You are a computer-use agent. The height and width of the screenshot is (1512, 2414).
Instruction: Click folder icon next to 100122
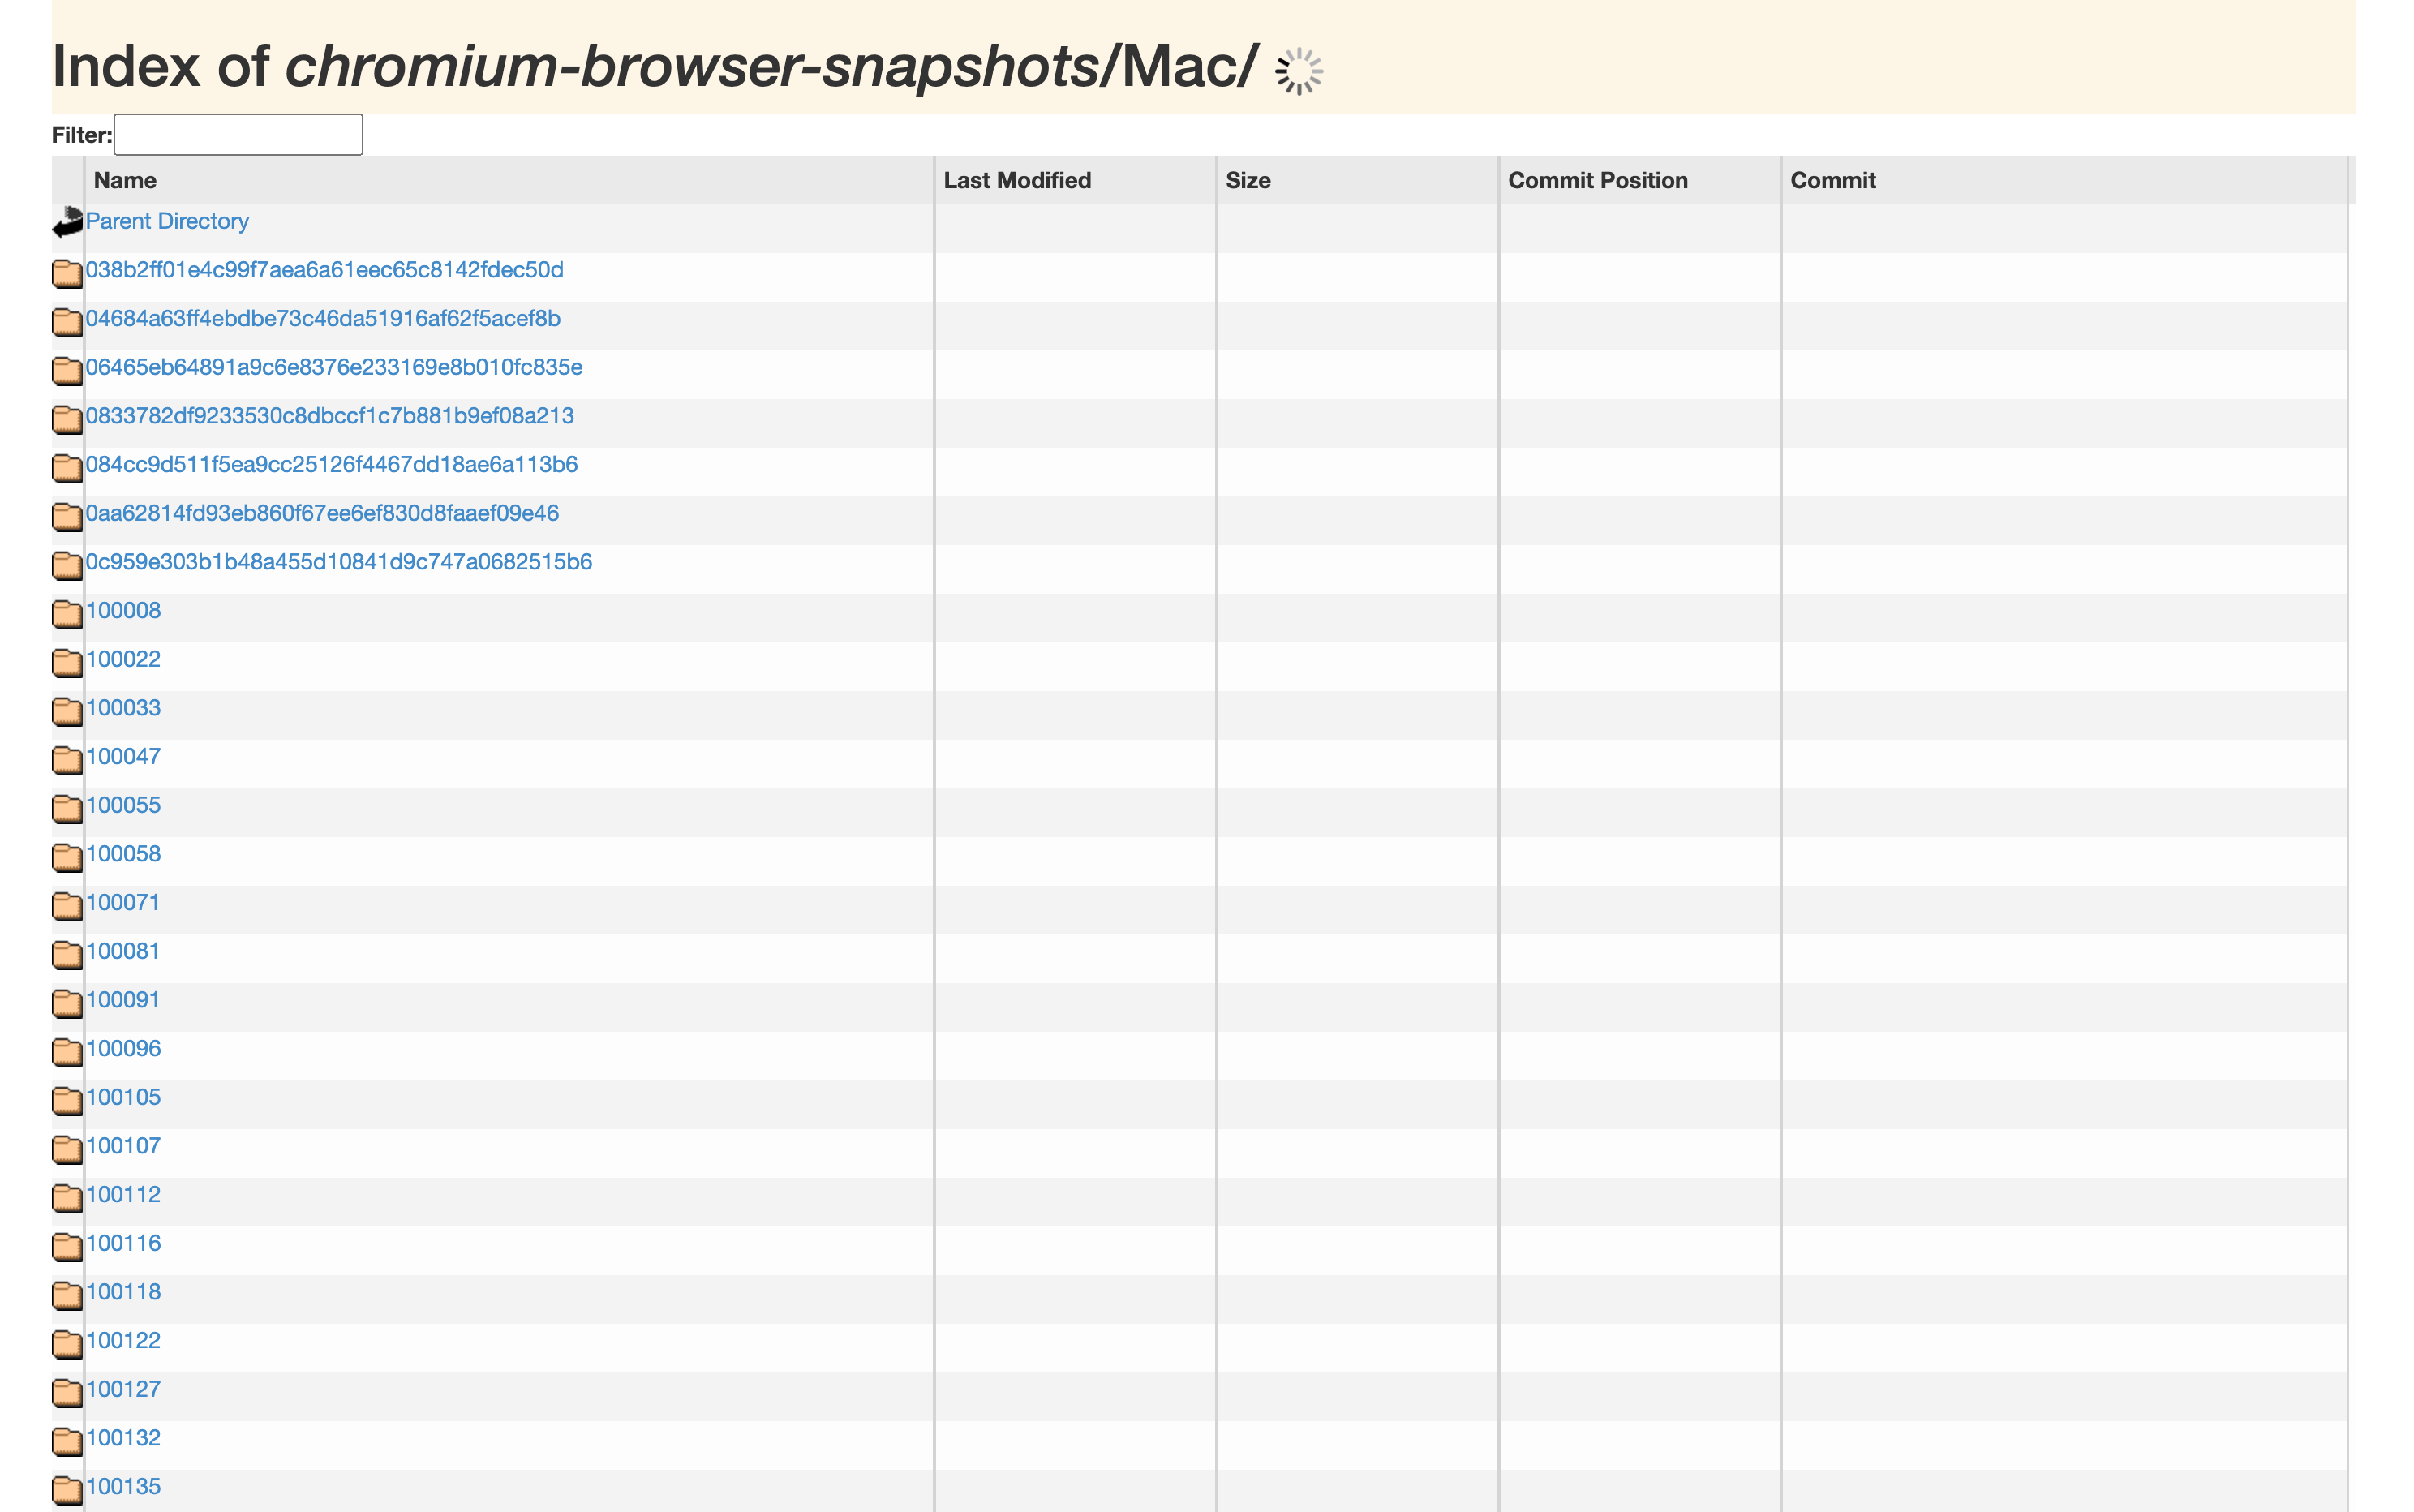[x=67, y=1344]
